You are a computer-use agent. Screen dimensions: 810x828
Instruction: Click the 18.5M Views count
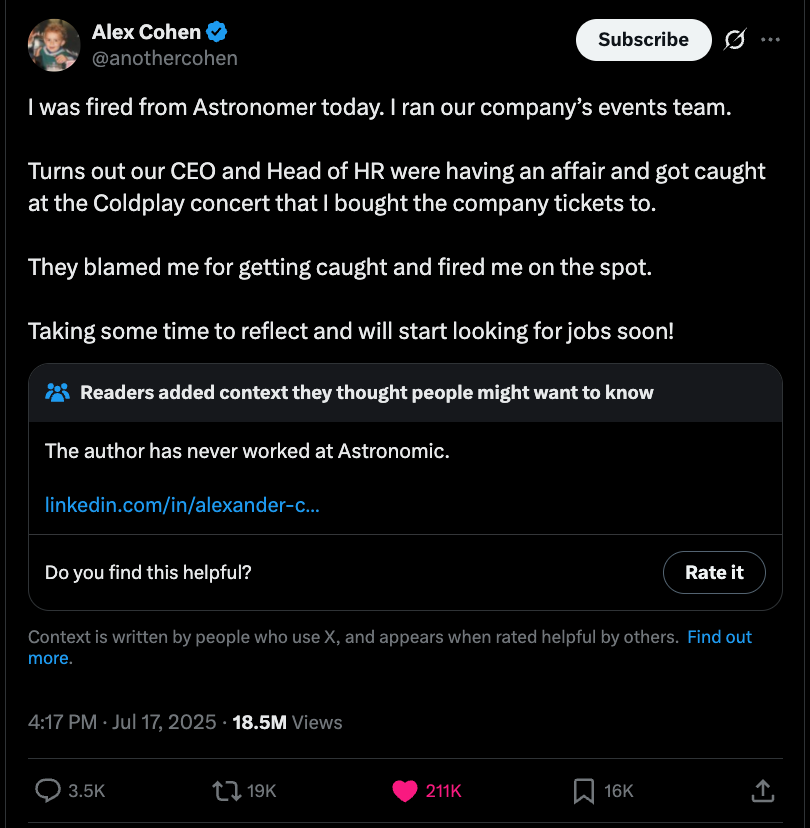(287, 722)
